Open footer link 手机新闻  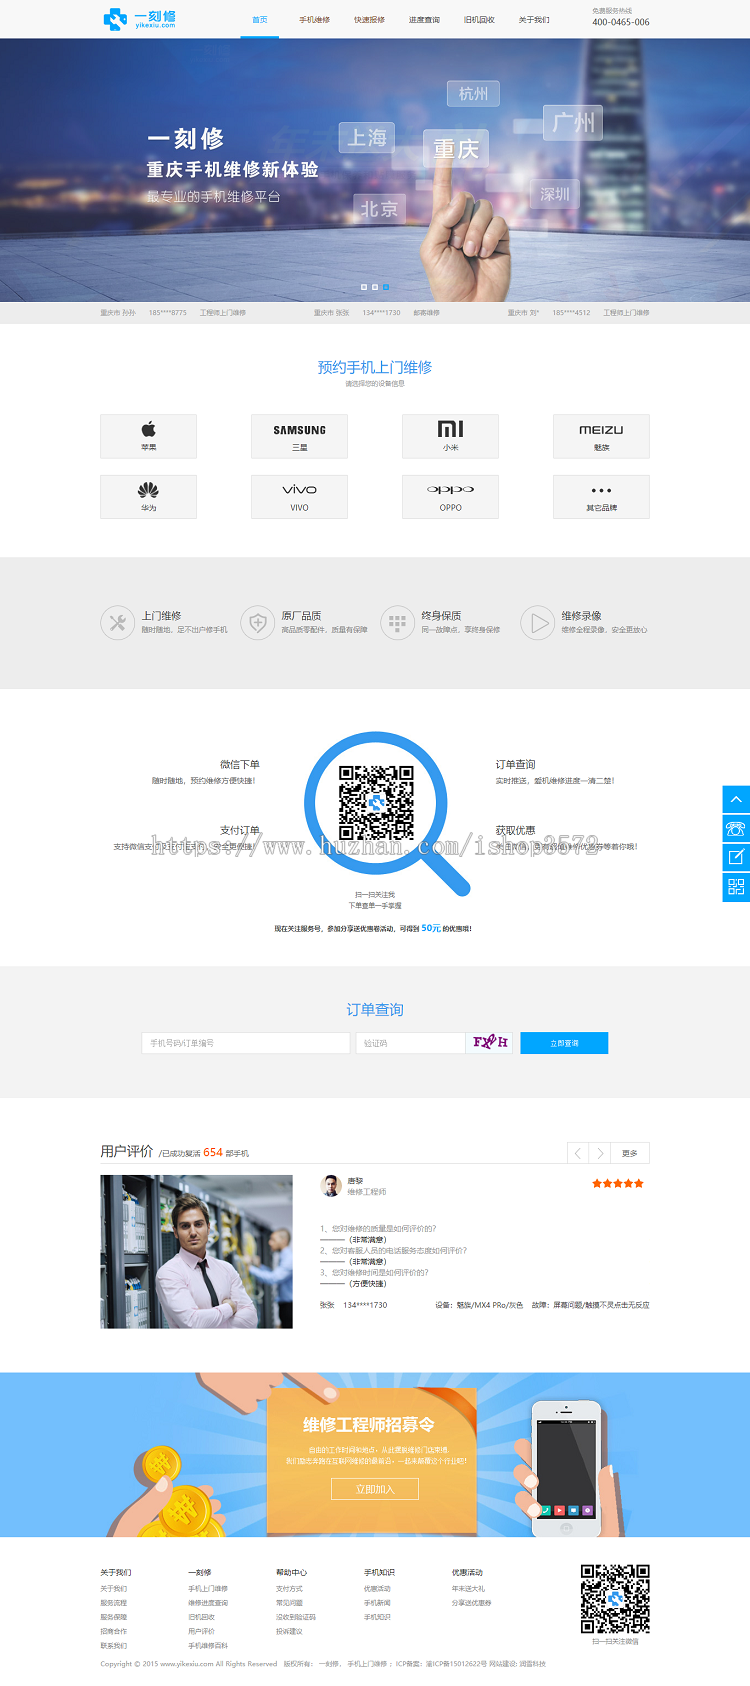click(377, 1603)
